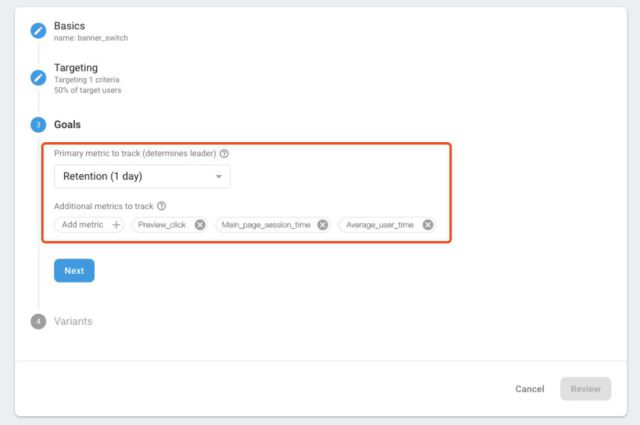Image resolution: width=640 pixels, height=425 pixels.
Task: Click the step 3 Goals circle
Action: pyautogui.click(x=38, y=125)
